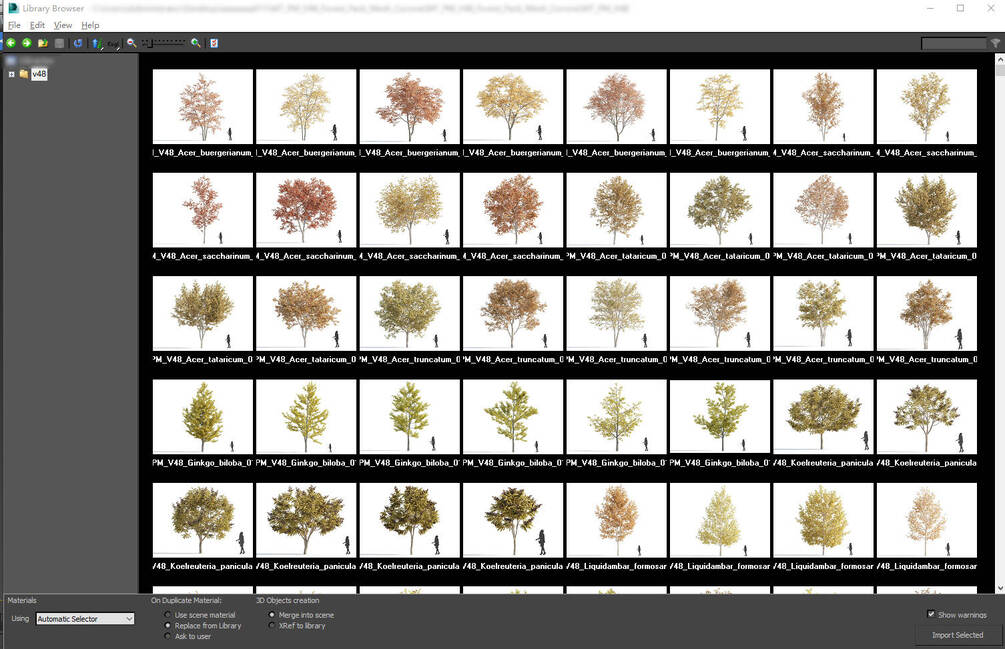This screenshot has height=649, width=1005.
Task: Toggle the Show warnings checkbox
Action: pyautogui.click(x=931, y=614)
